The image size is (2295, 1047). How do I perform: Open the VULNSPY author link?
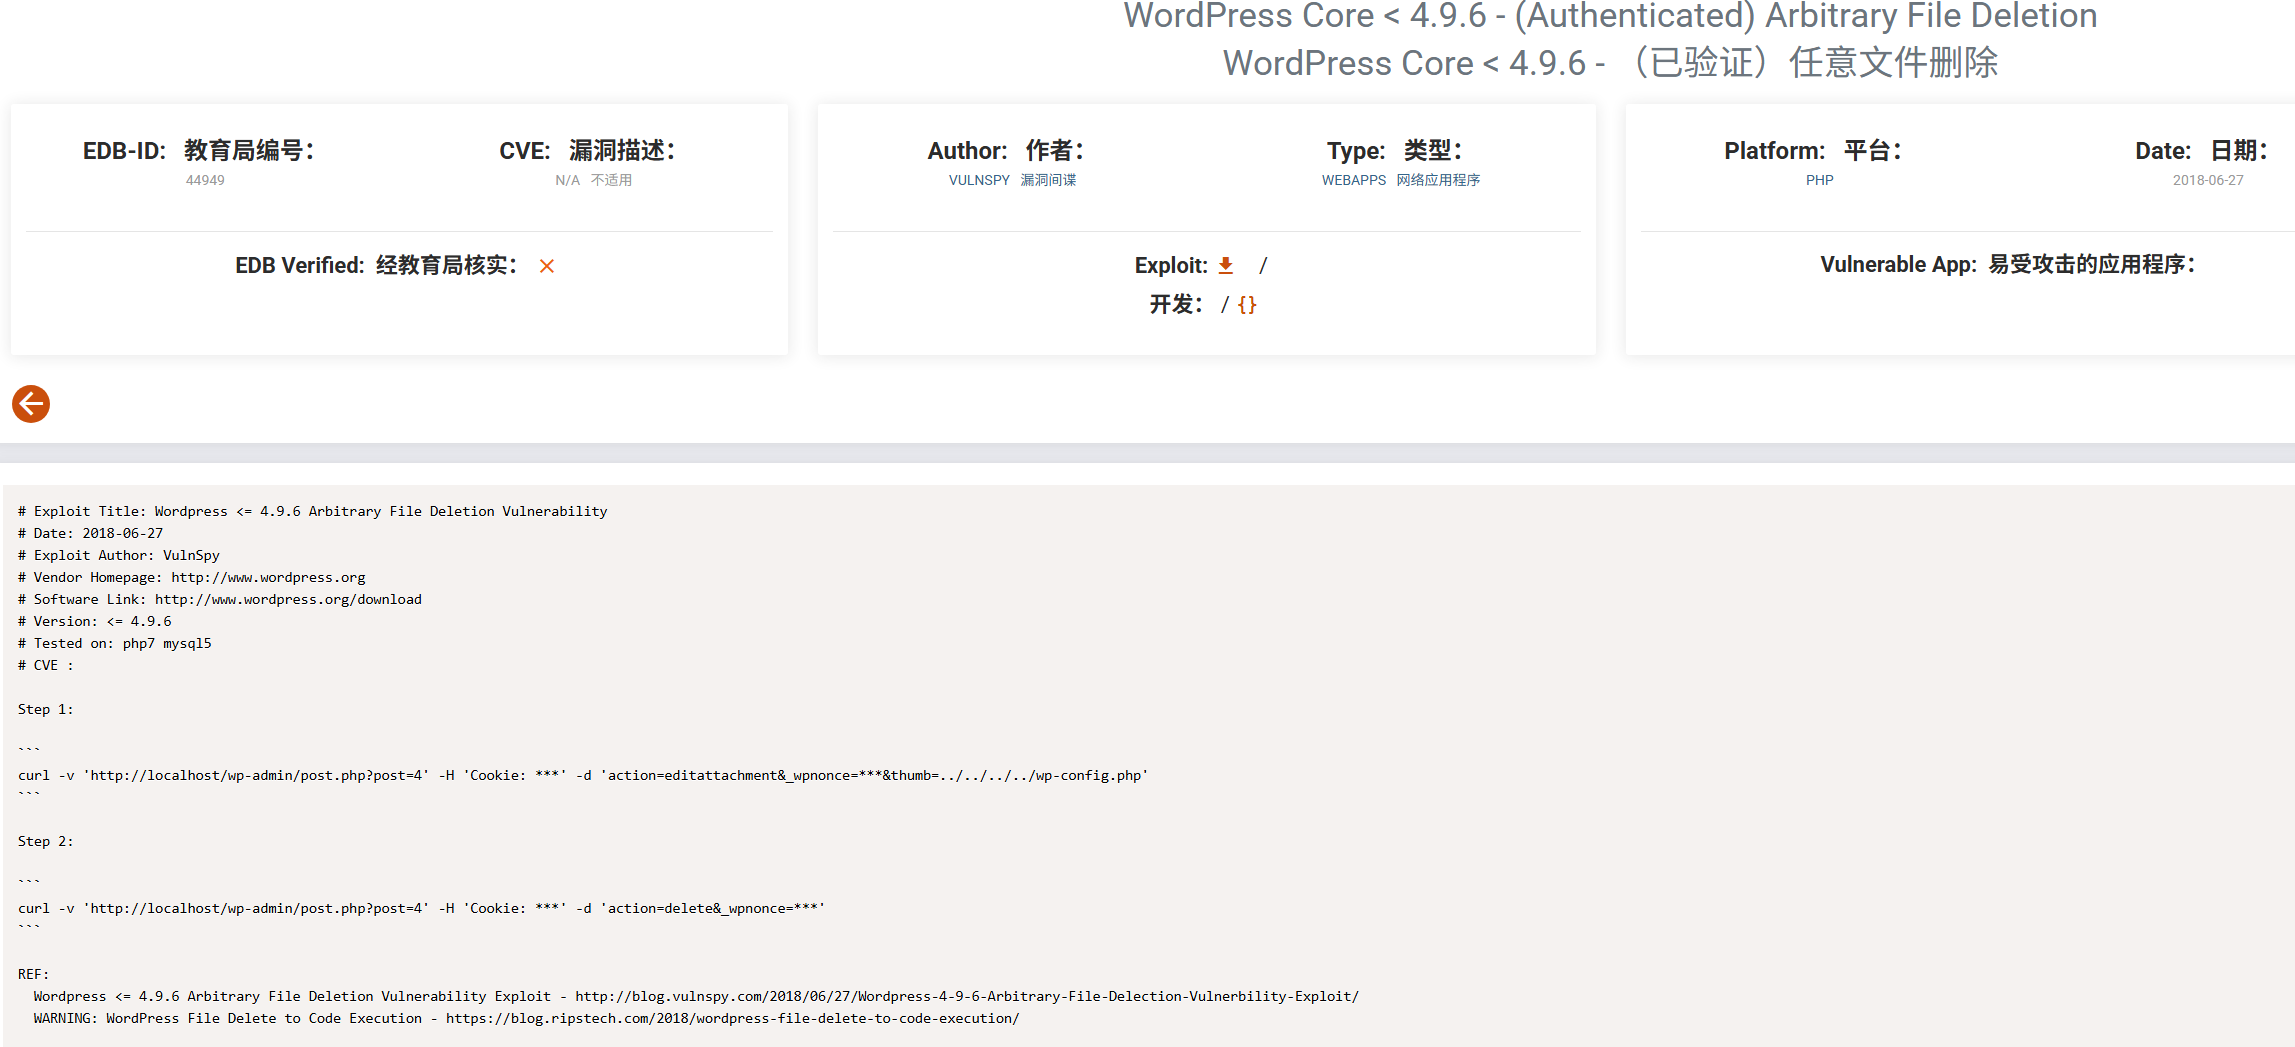click(x=979, y=180)
